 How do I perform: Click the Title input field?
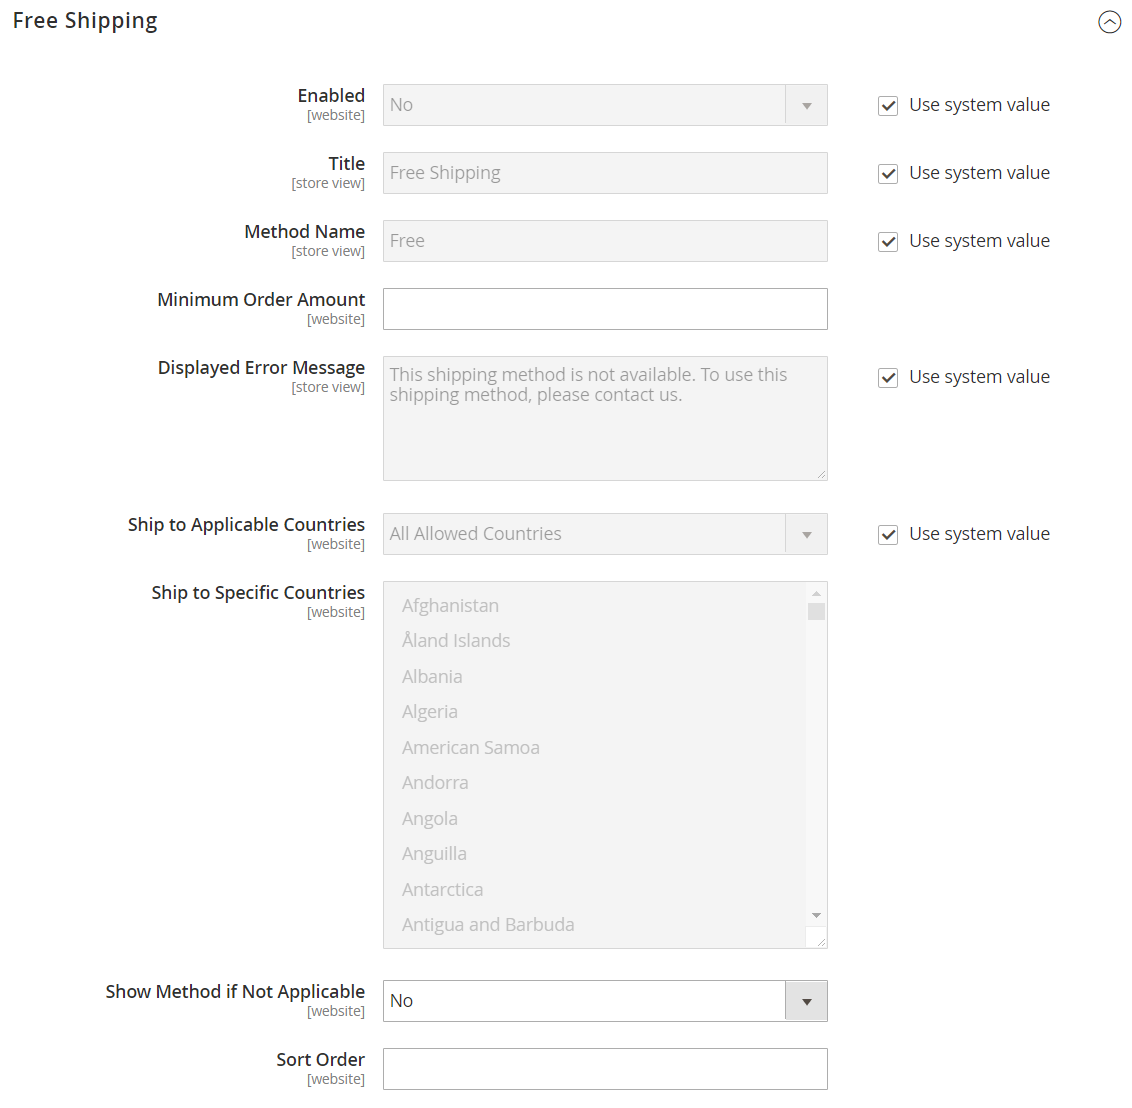tap(605, 173)
